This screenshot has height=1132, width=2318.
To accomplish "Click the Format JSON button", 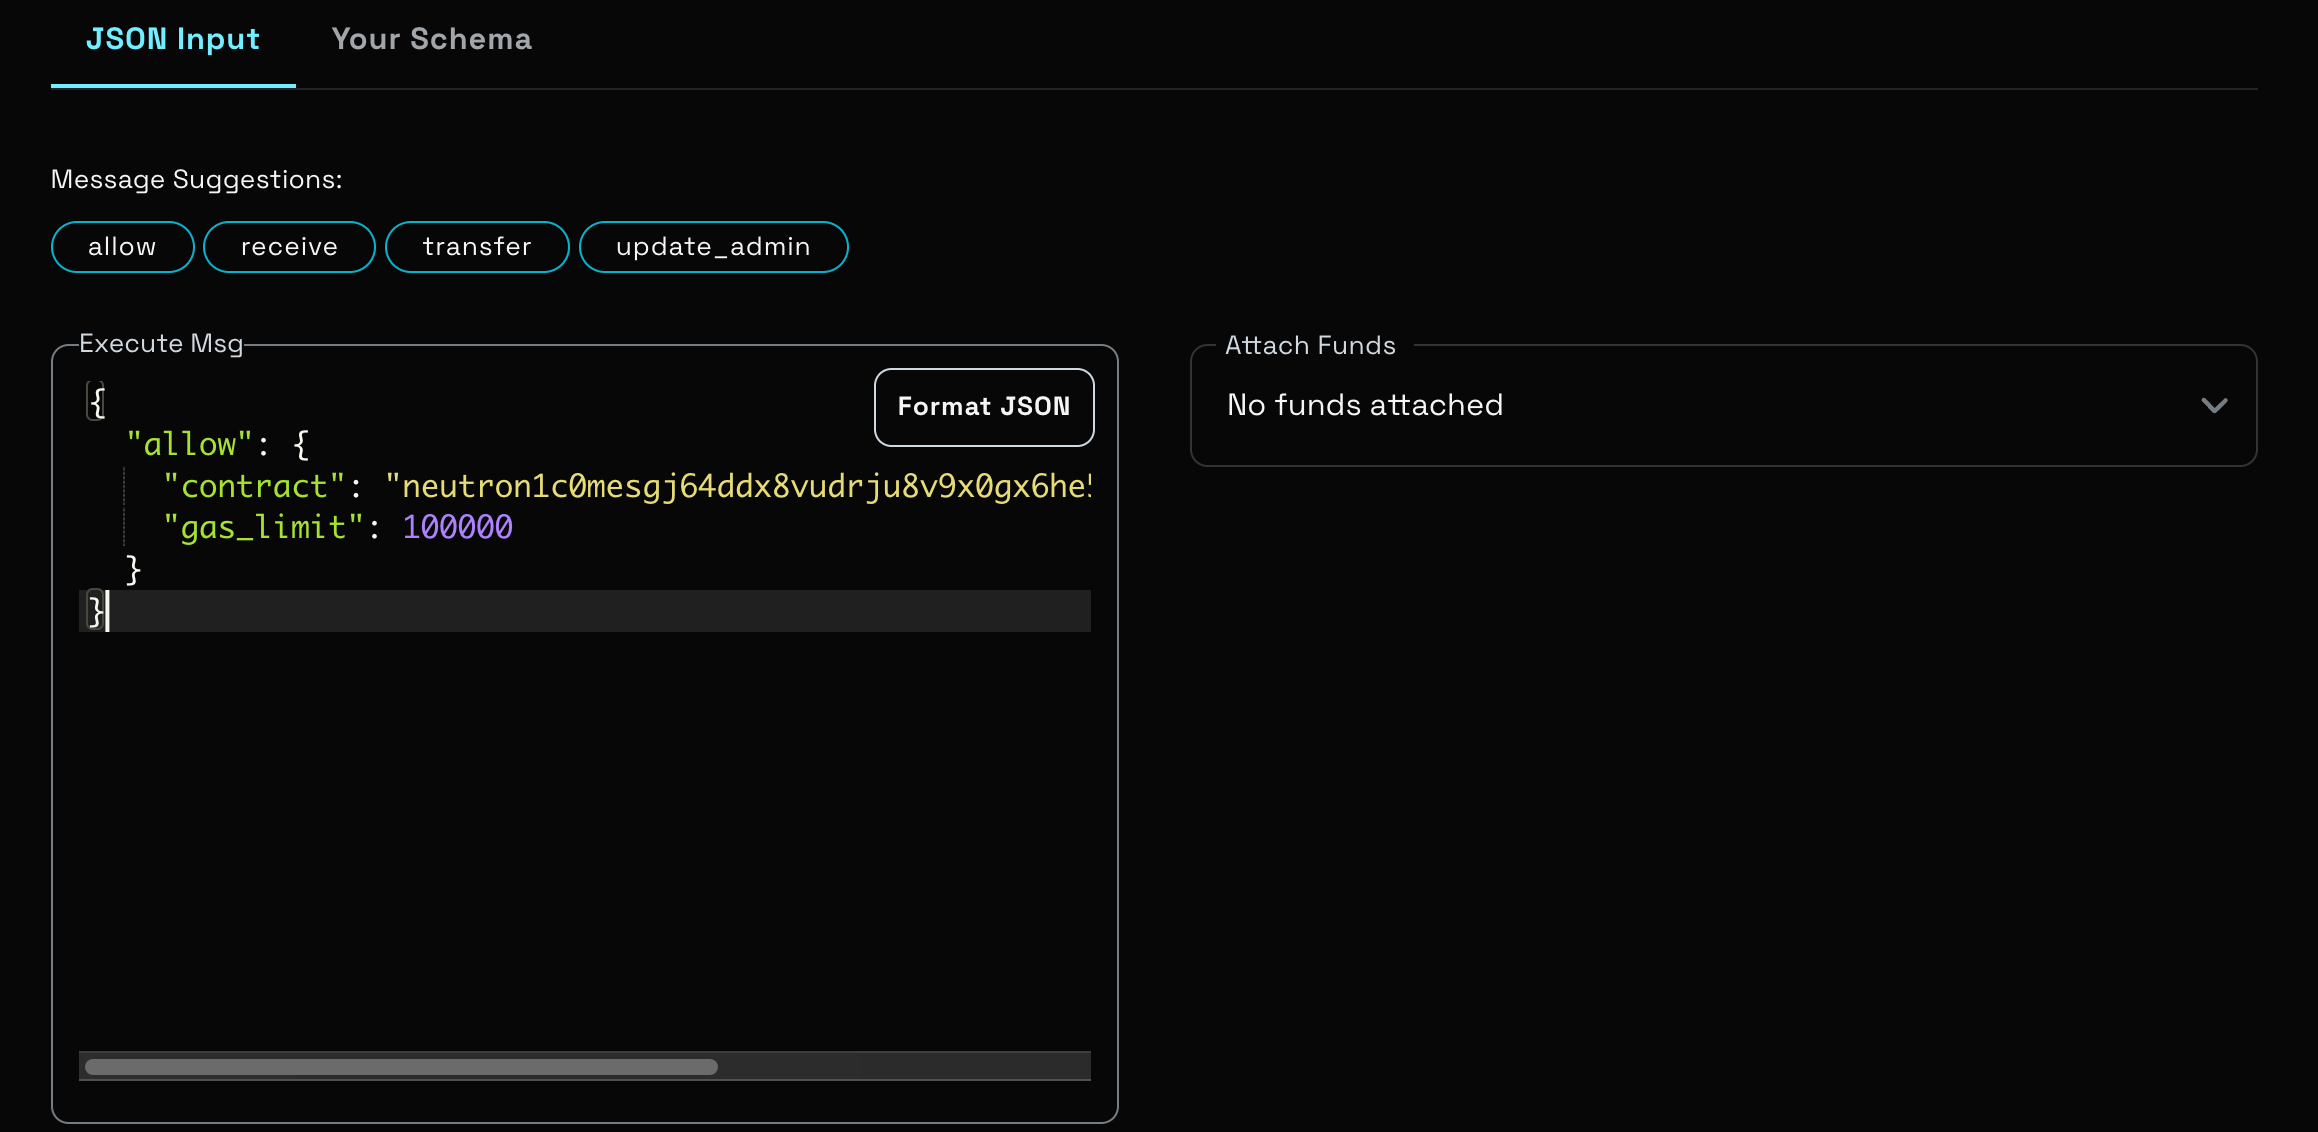I will tap(983, 406).
